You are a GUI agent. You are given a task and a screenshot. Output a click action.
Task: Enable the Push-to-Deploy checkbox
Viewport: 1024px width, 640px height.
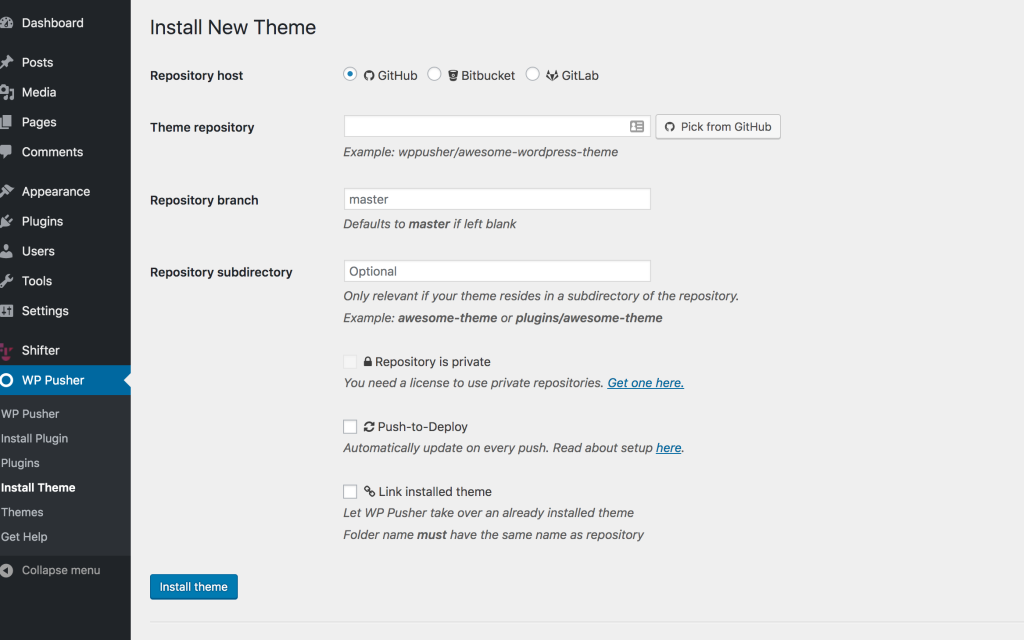click(350, 427)
